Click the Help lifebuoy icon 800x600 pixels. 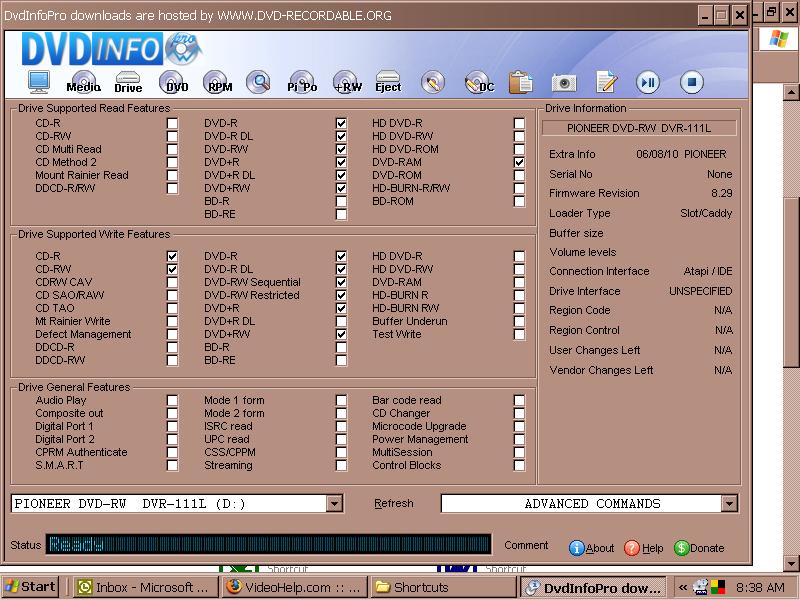(x=632, y=548)
